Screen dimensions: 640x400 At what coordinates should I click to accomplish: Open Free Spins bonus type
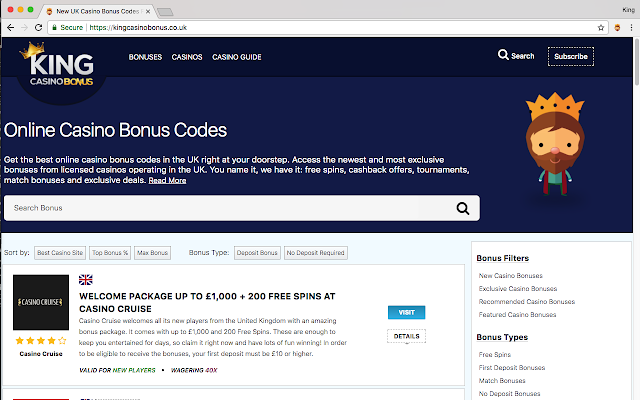pyautogui.click(x=495, y=355)
